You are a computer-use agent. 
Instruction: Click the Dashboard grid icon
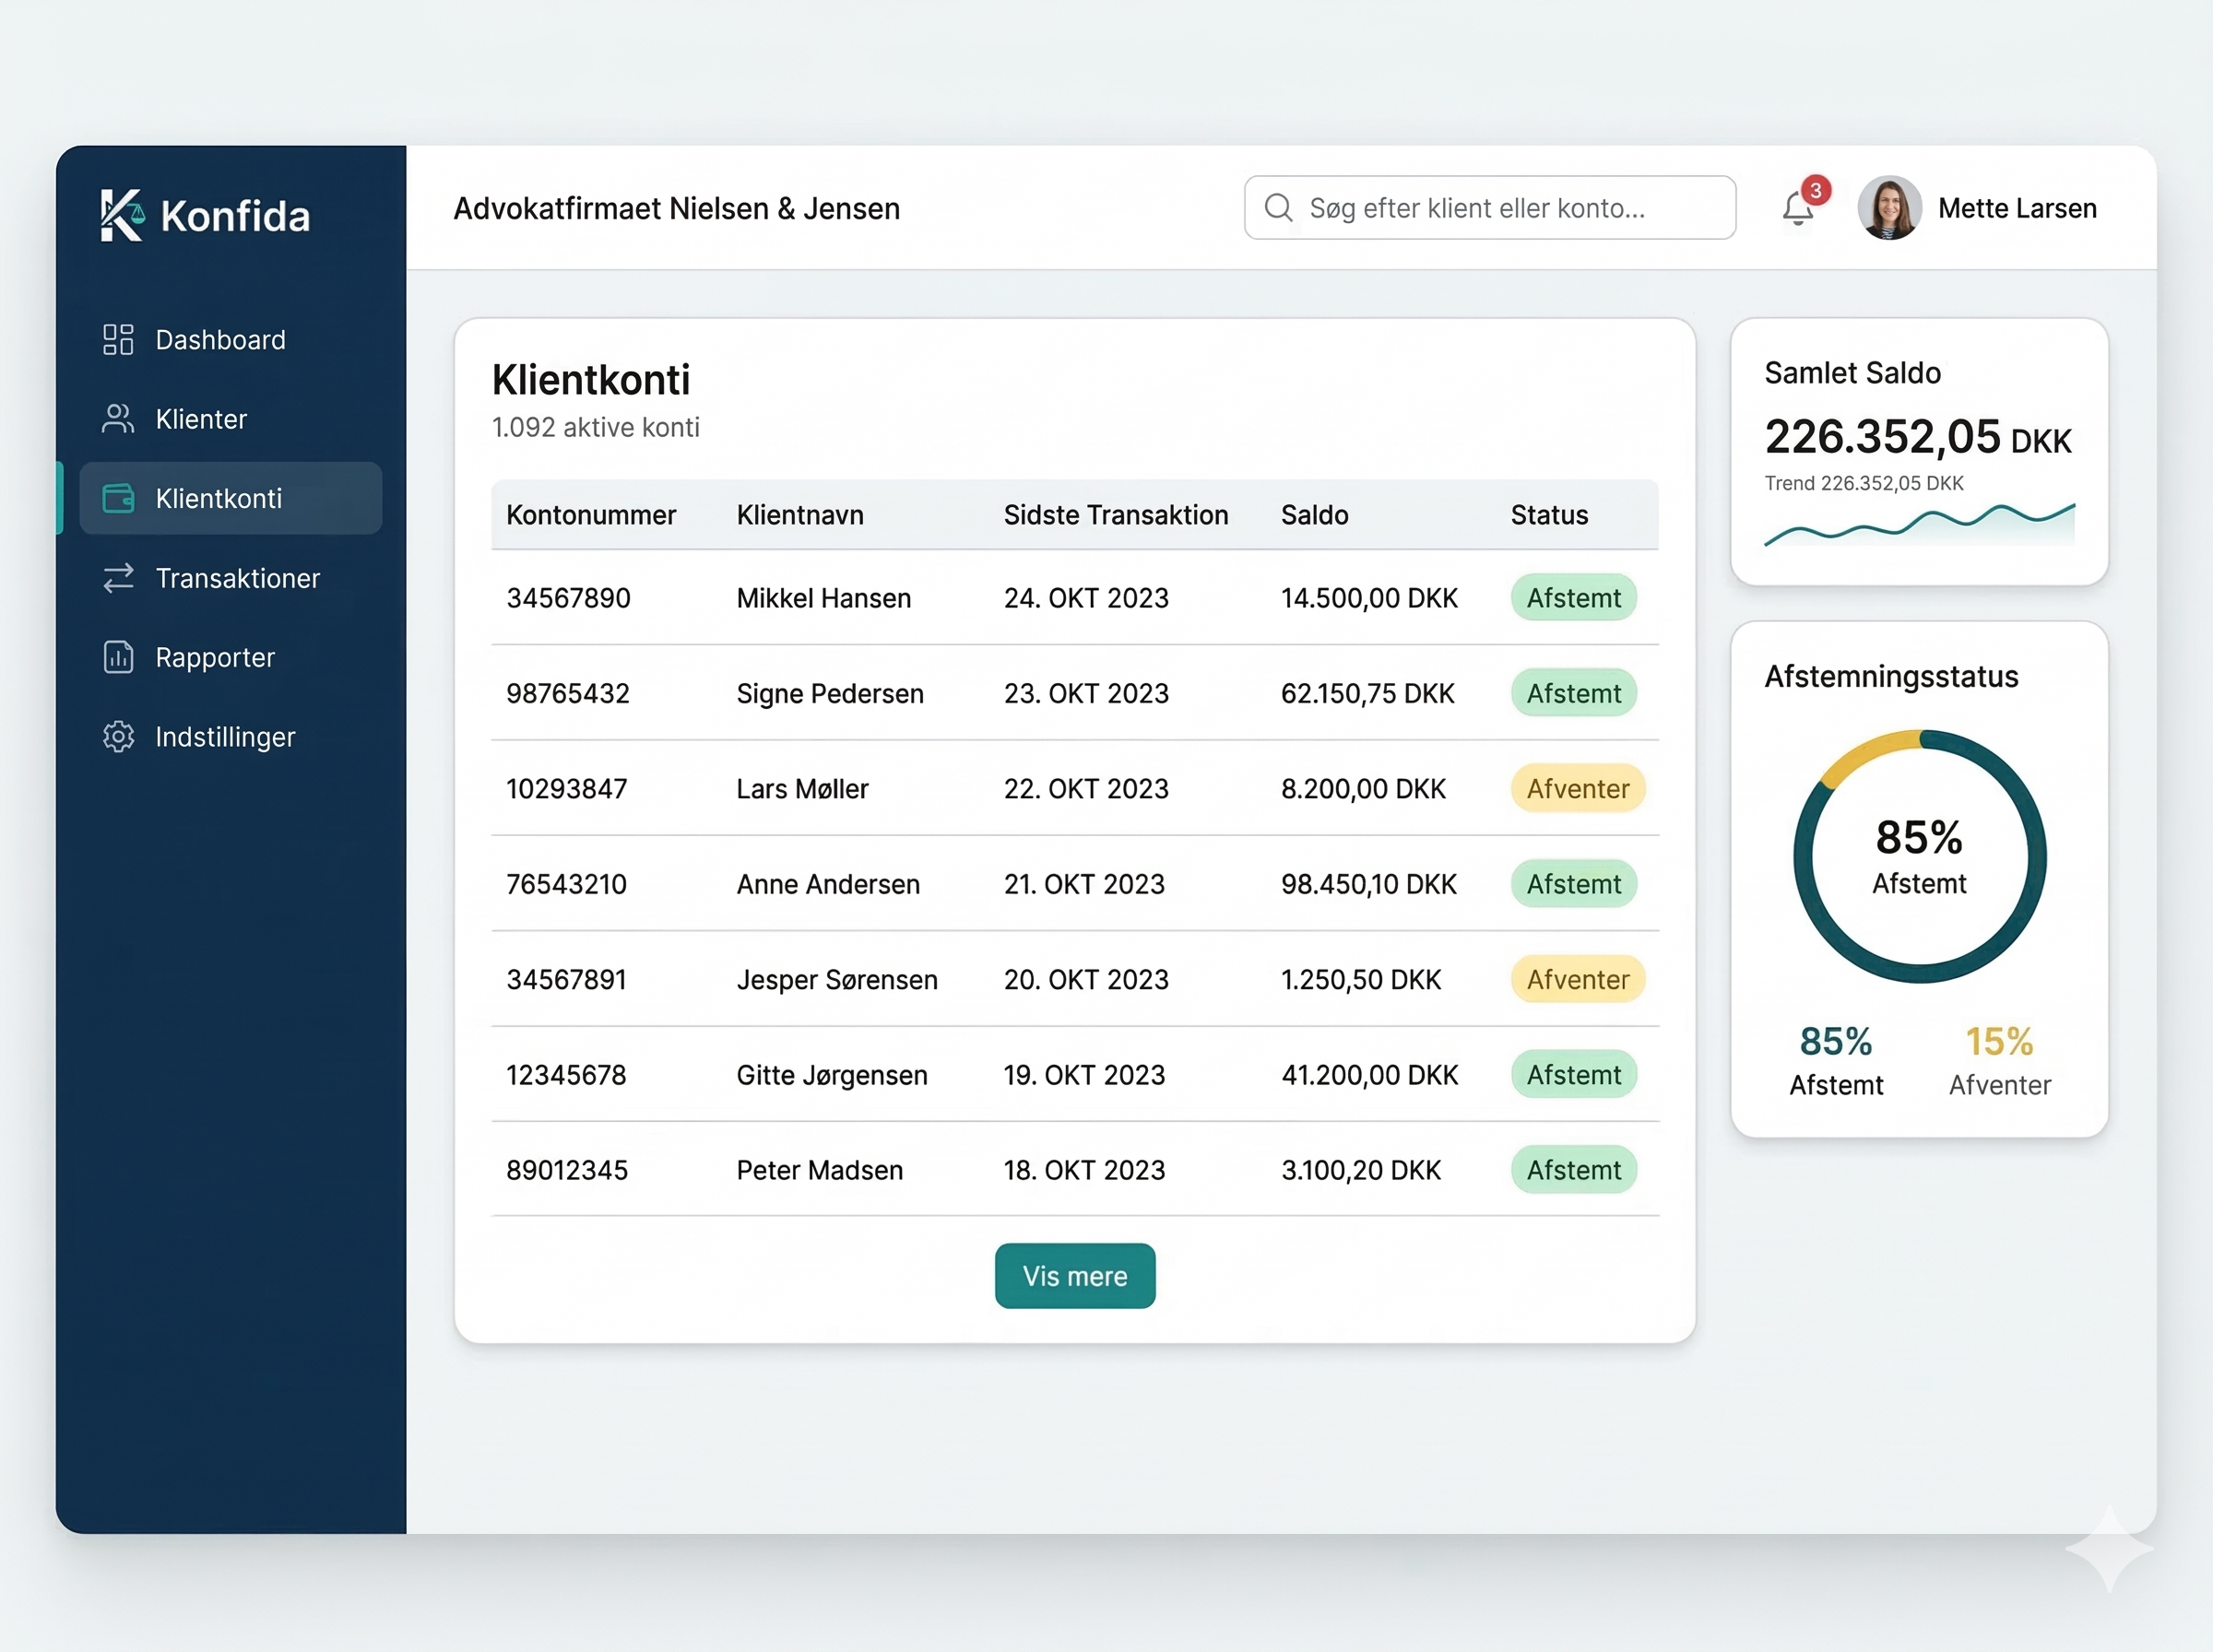point(118,340)
